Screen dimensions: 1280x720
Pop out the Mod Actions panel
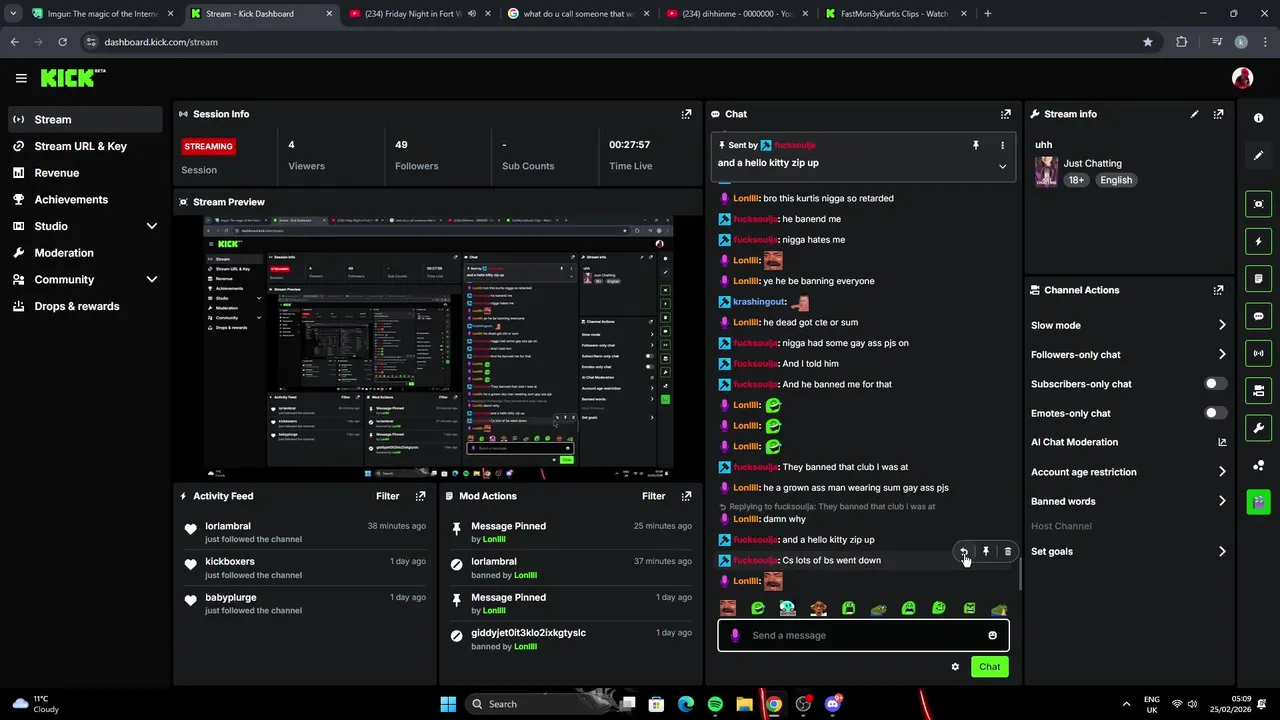tap(686, 496)
